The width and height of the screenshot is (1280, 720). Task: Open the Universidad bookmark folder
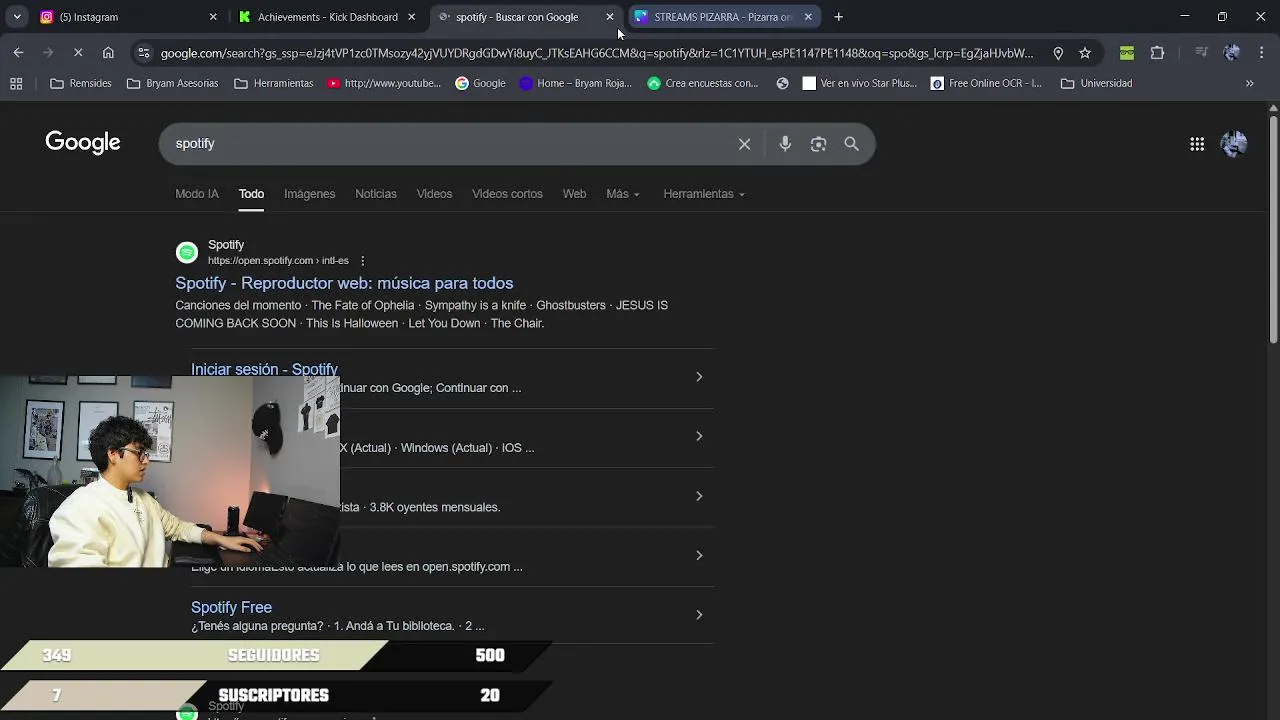1096,83
